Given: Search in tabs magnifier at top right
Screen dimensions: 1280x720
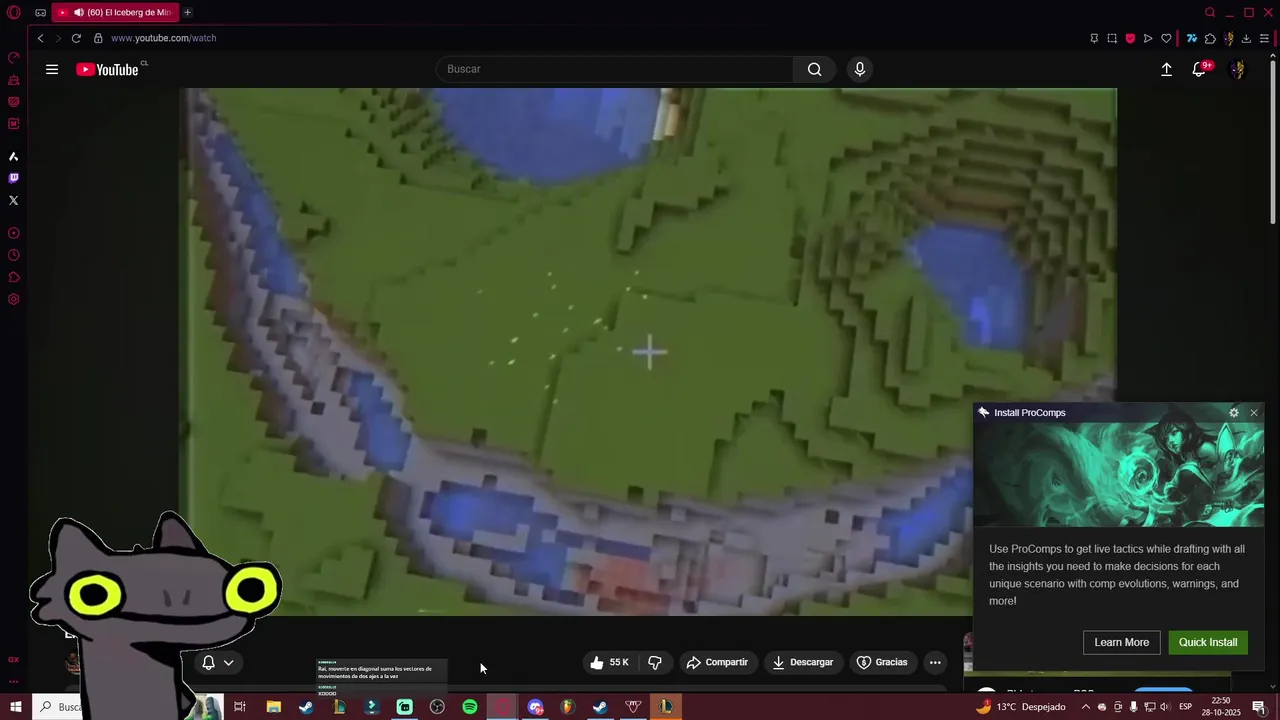Looking at the screenshot, I should (x=1210, y=13).
